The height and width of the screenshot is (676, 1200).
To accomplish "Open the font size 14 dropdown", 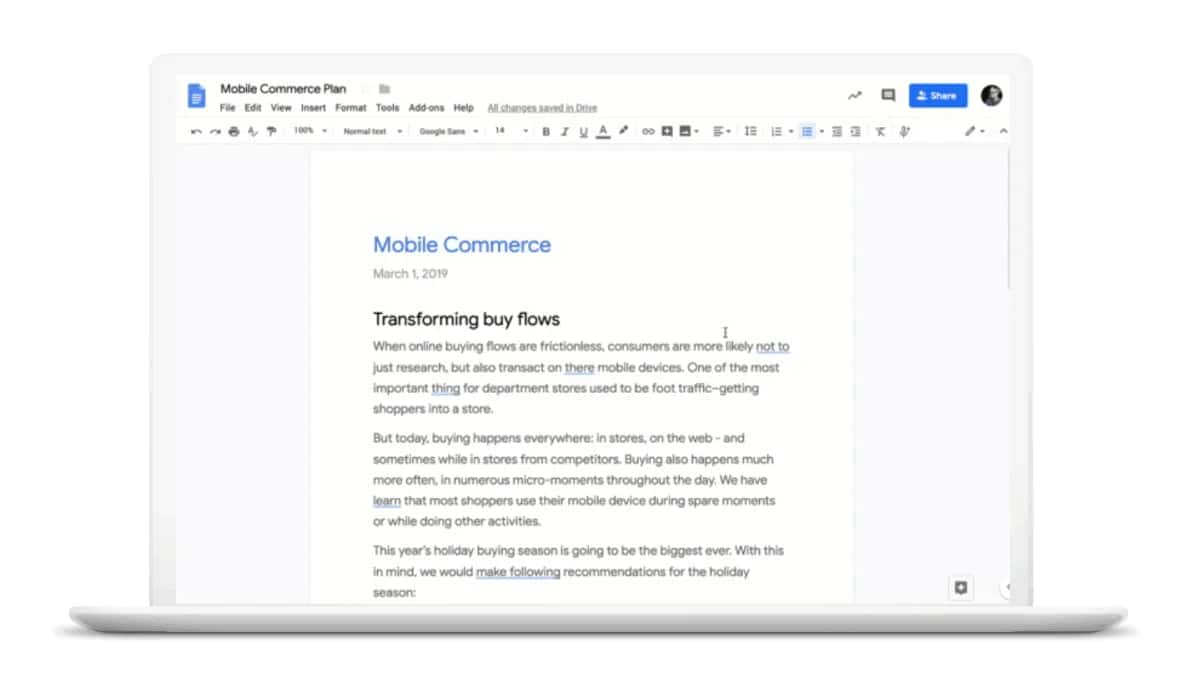I will point(511,131).
